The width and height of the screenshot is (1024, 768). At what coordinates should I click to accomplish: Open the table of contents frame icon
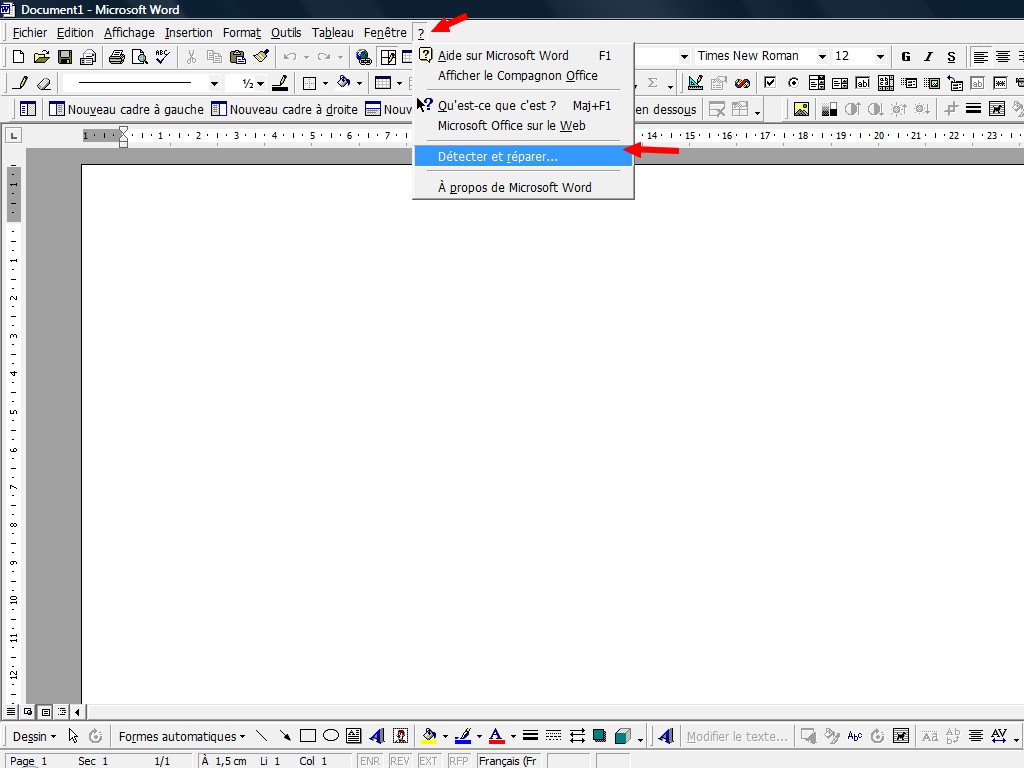click(x=27, y=109)
